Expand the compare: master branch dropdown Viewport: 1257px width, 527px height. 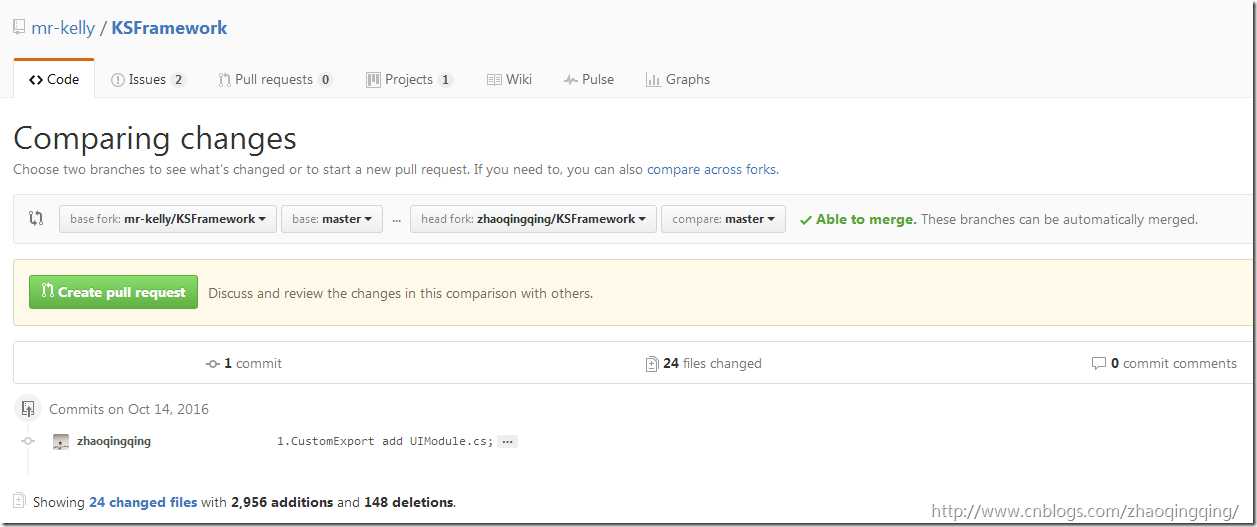(x=723, y=219)
